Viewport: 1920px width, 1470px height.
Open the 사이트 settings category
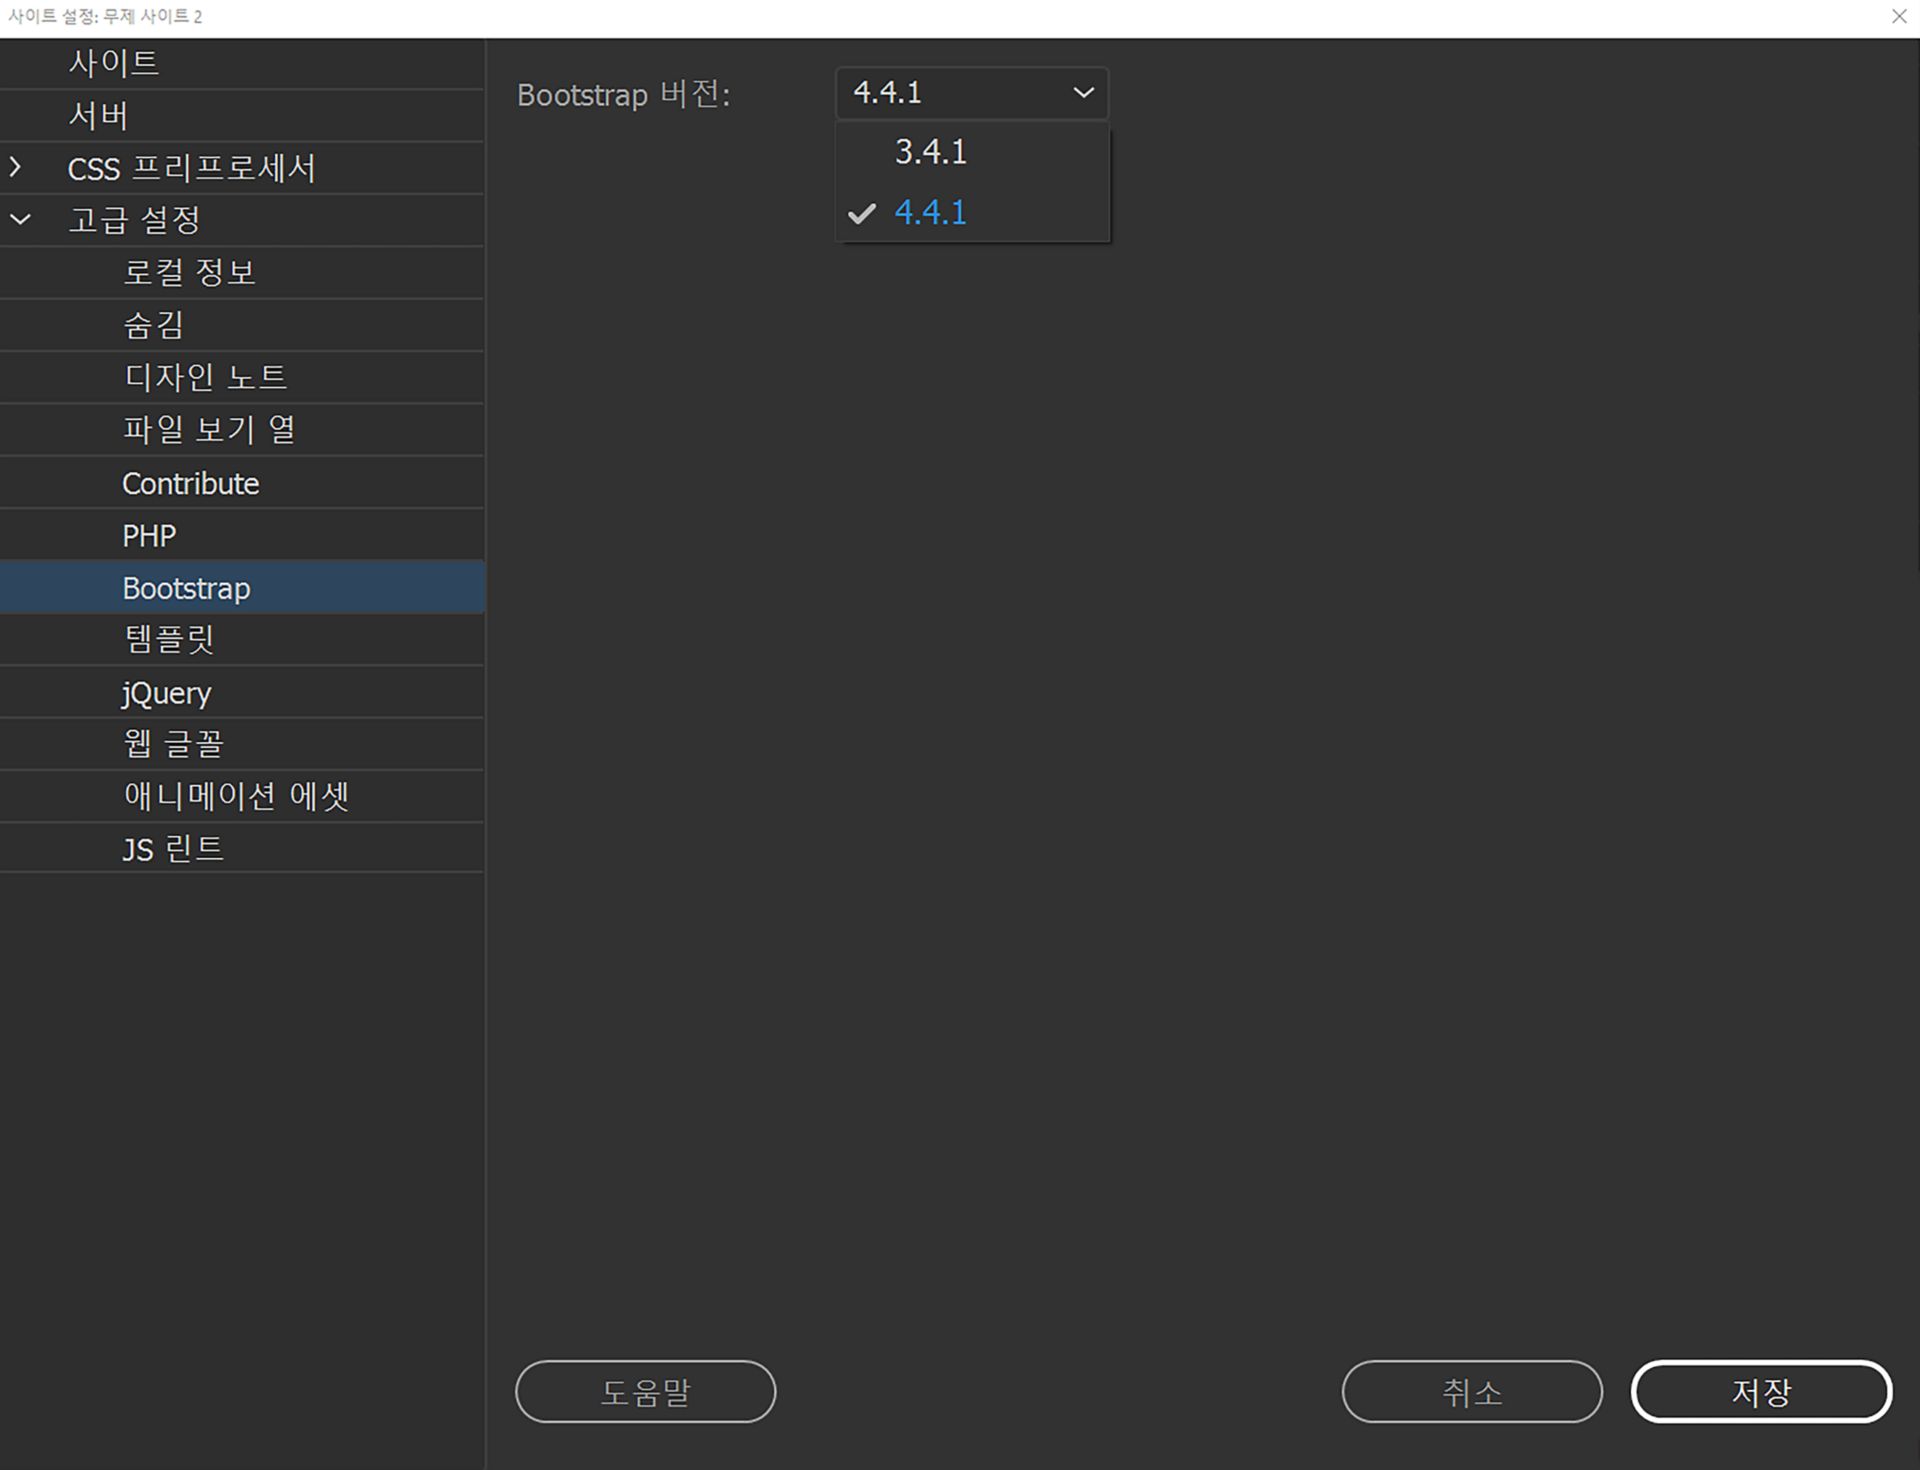(x=113, y=63)
